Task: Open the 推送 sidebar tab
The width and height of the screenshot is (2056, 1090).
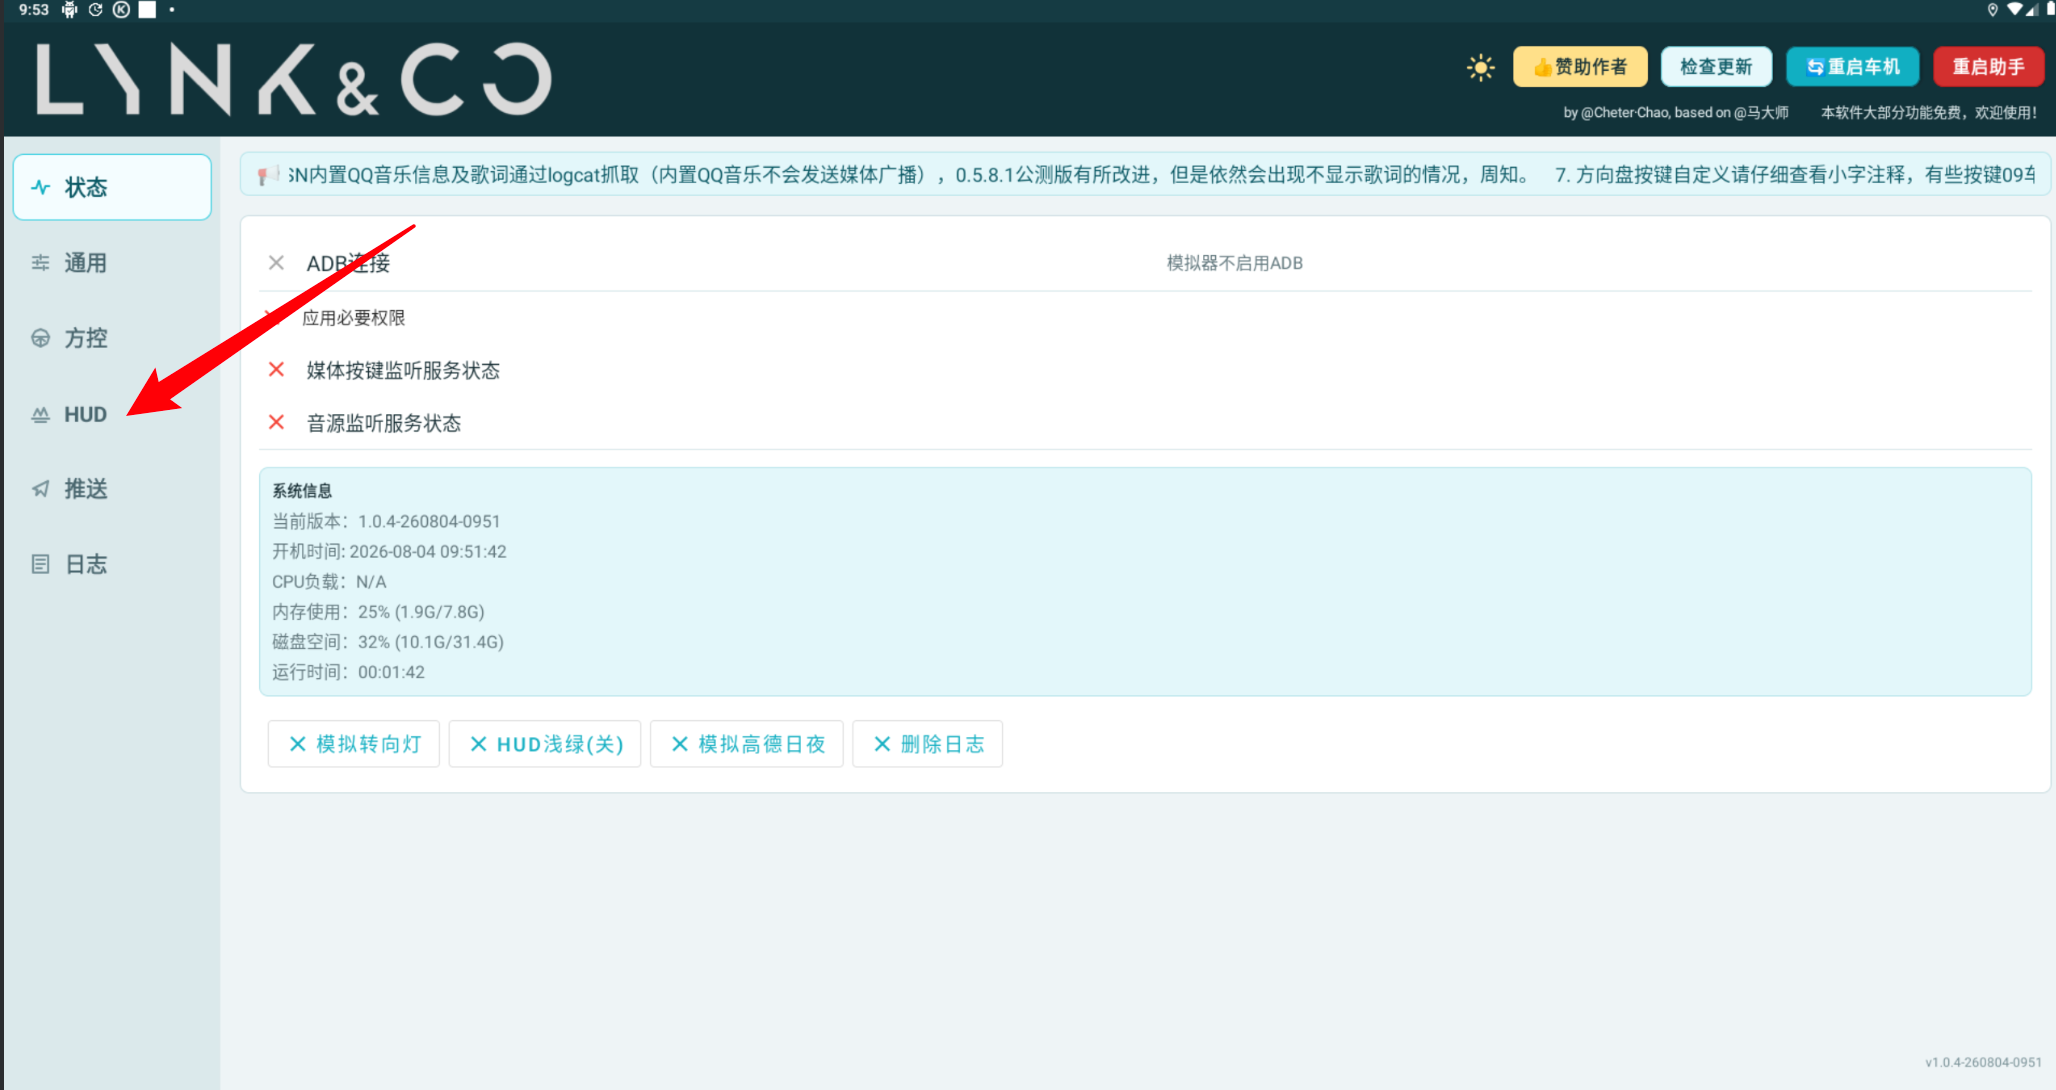Action: (112, 489)
